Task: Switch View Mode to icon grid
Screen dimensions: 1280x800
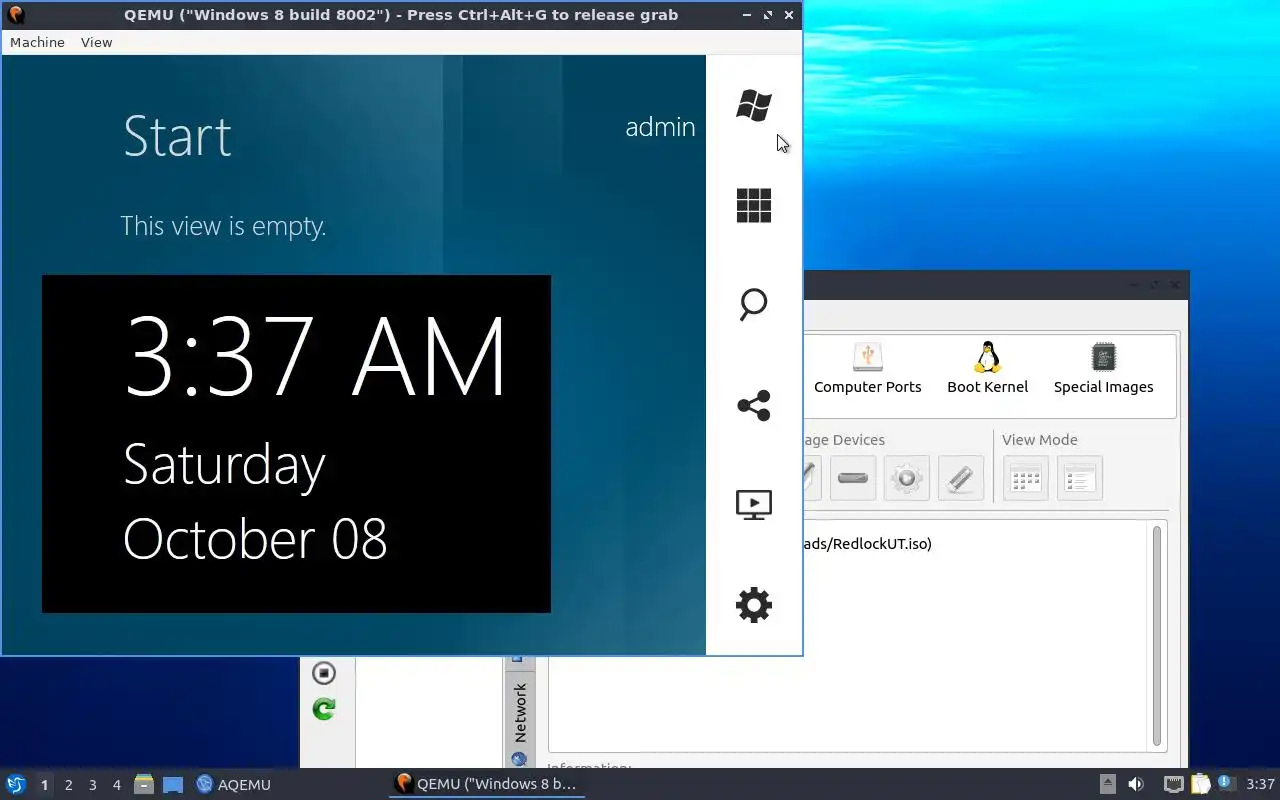Action: point(1026,478)
